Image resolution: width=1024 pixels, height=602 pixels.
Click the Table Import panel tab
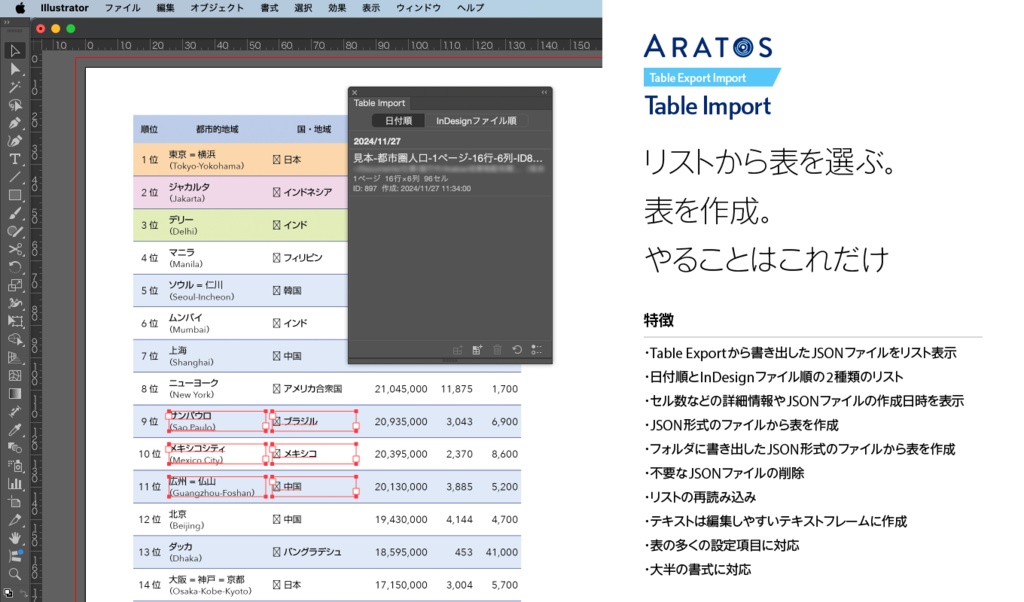click(x=379, y=103)
